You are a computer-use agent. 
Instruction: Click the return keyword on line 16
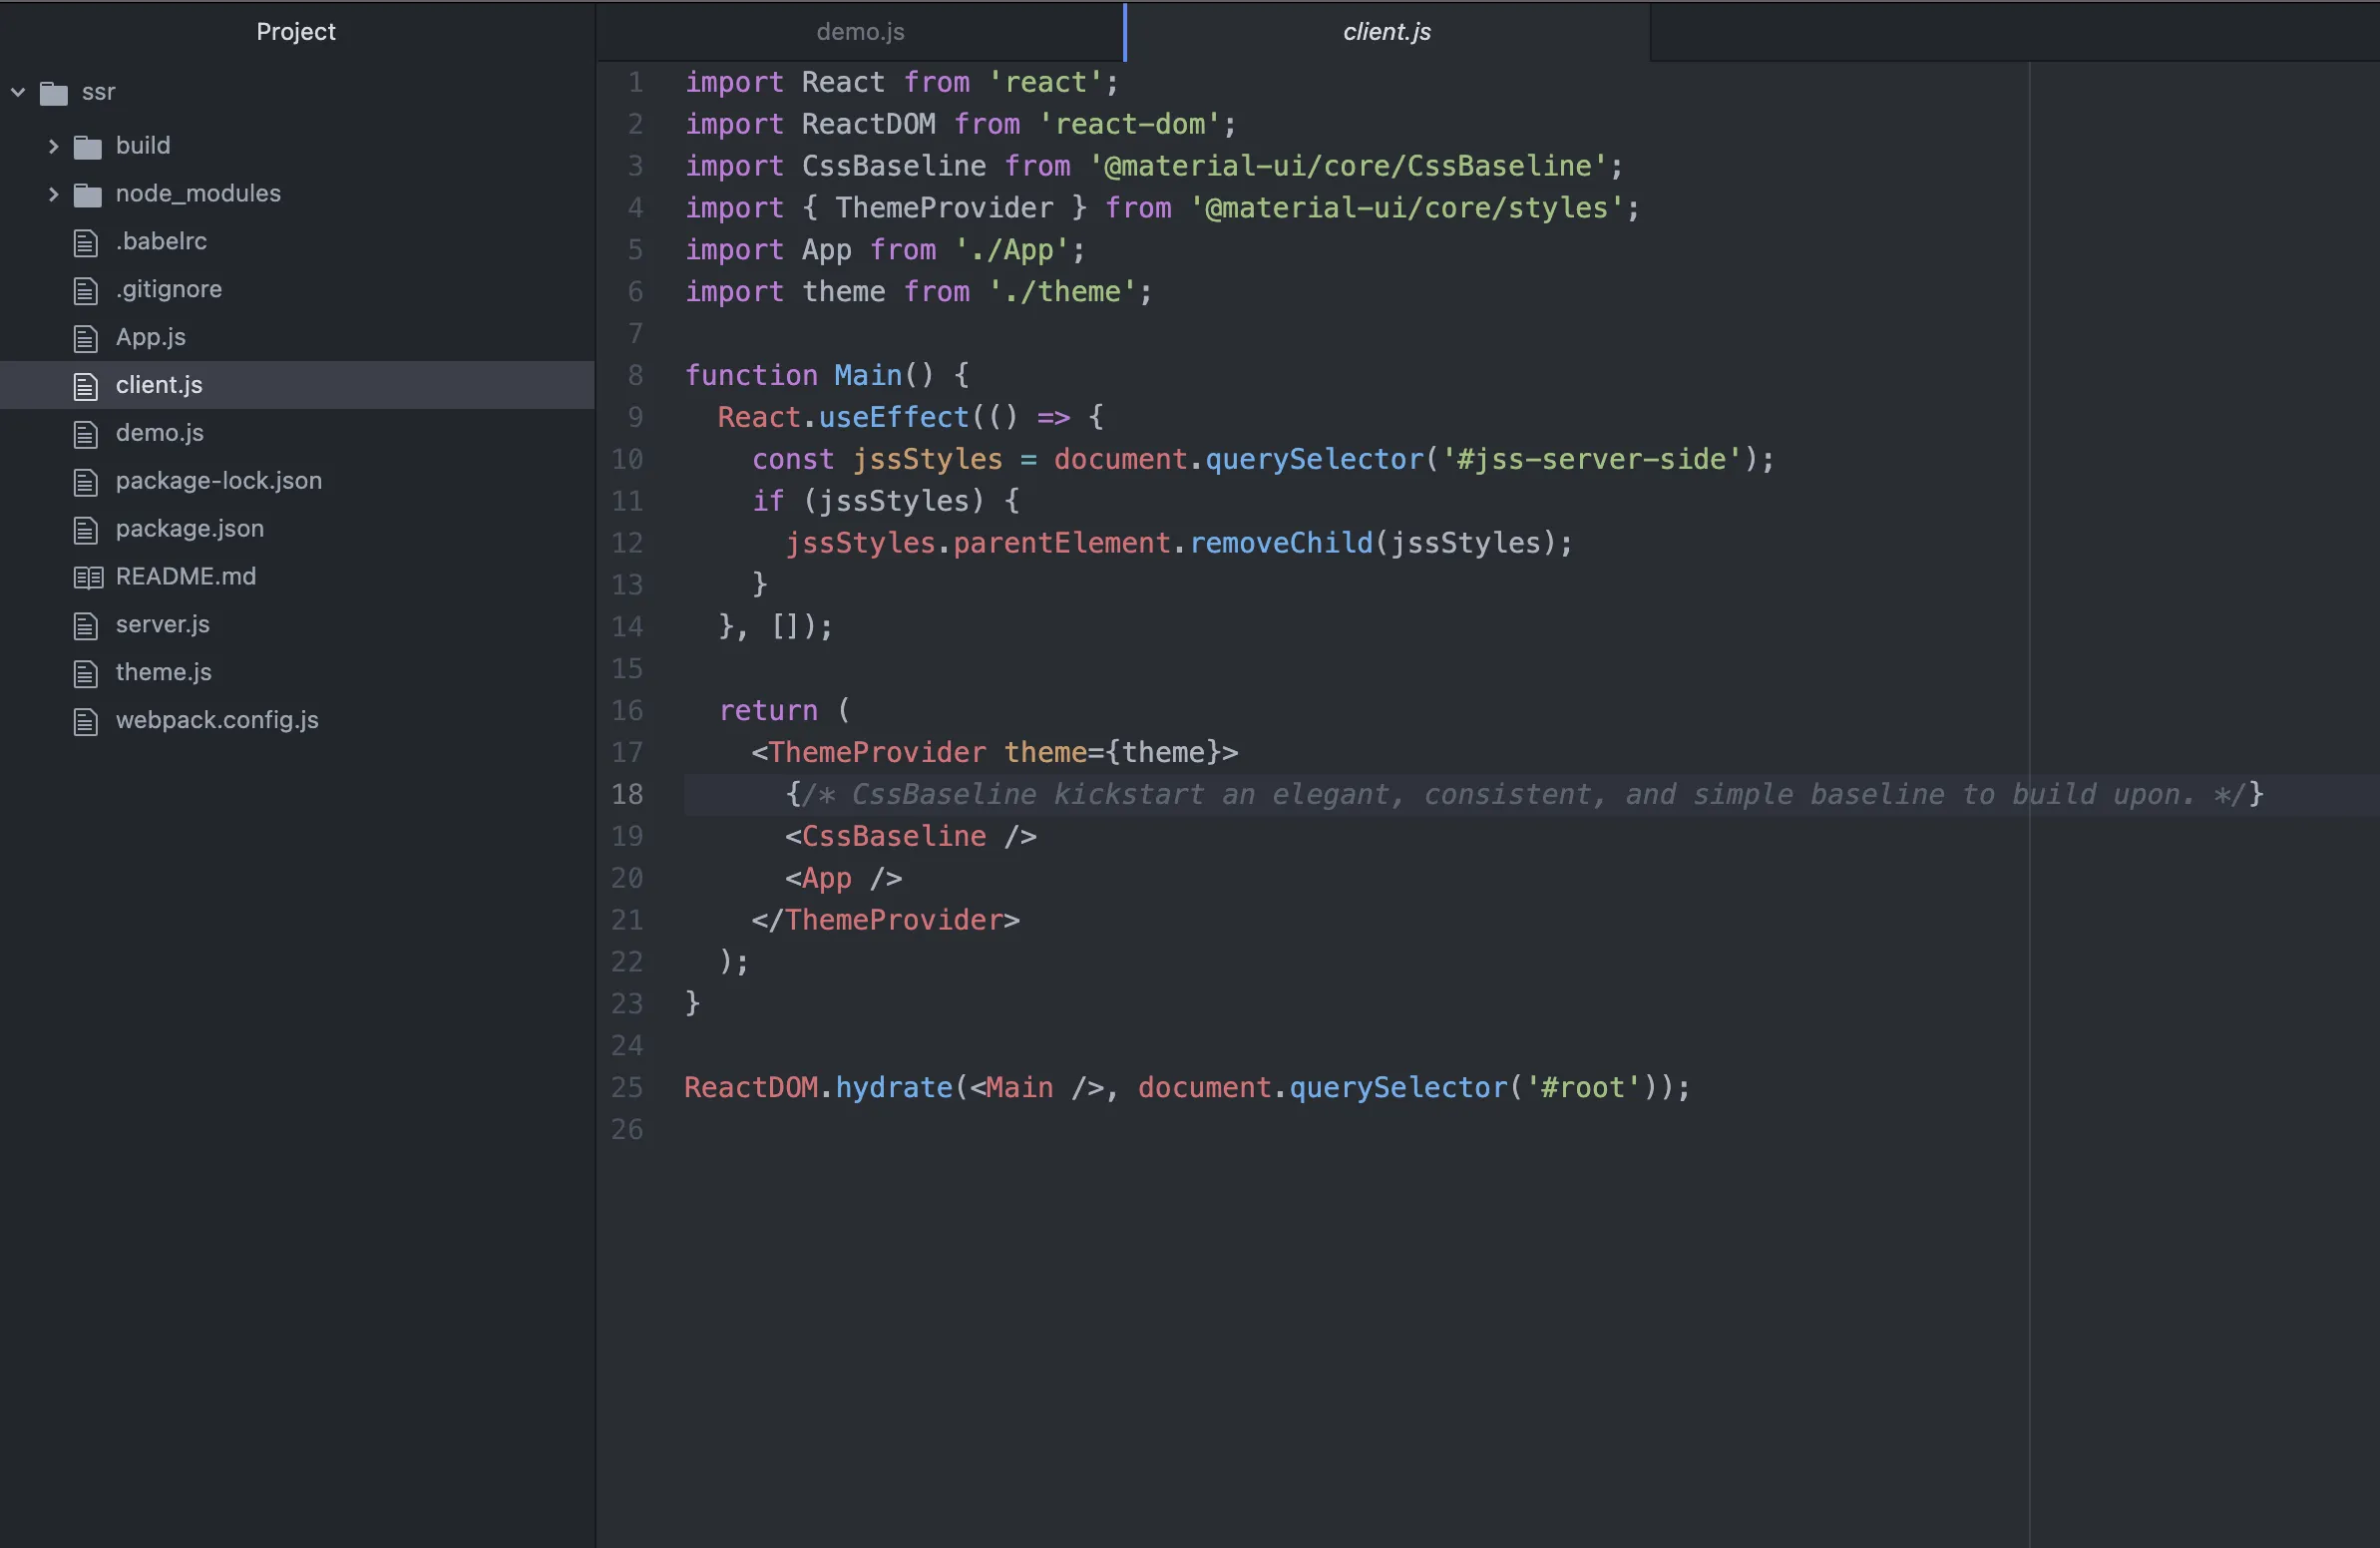pos(768,711)
